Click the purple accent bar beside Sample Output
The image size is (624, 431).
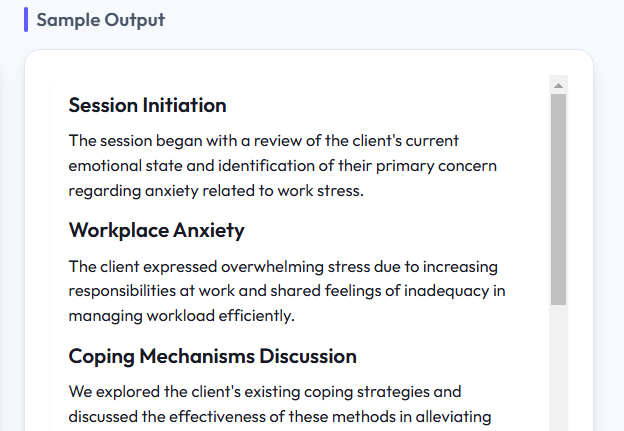(x=26, y=20)
